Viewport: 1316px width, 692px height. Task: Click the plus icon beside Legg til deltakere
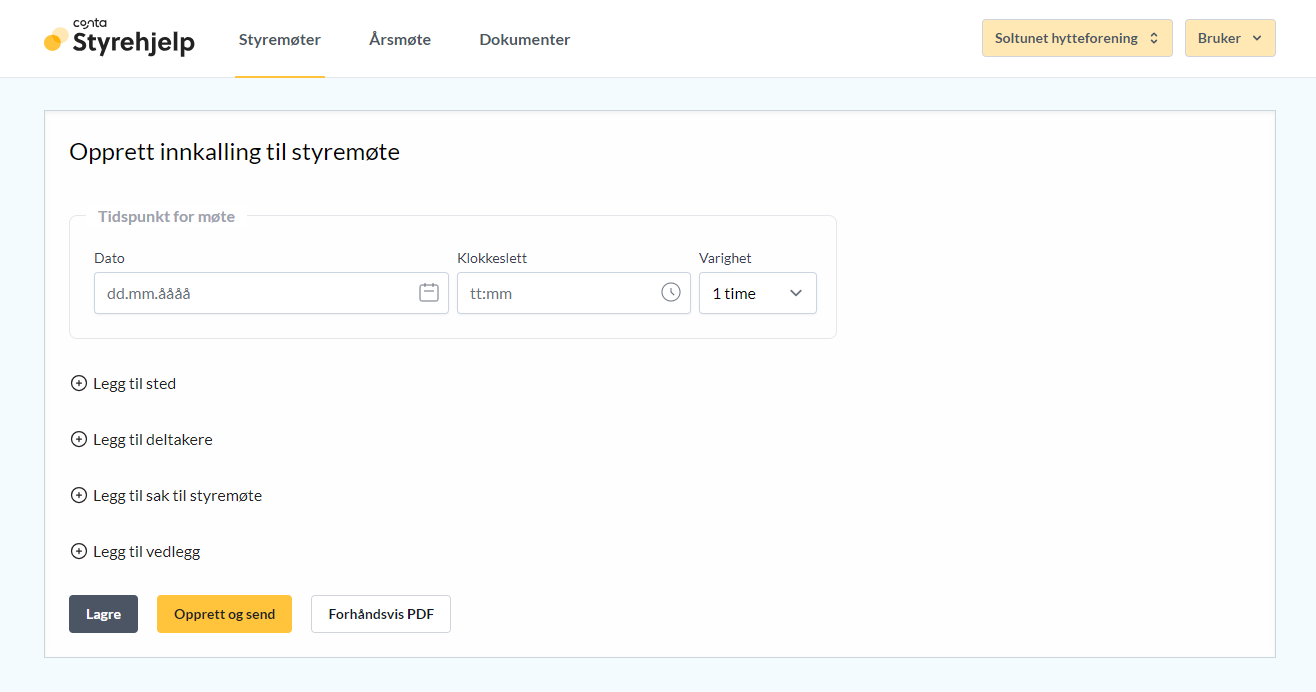(x=79, y=439)
